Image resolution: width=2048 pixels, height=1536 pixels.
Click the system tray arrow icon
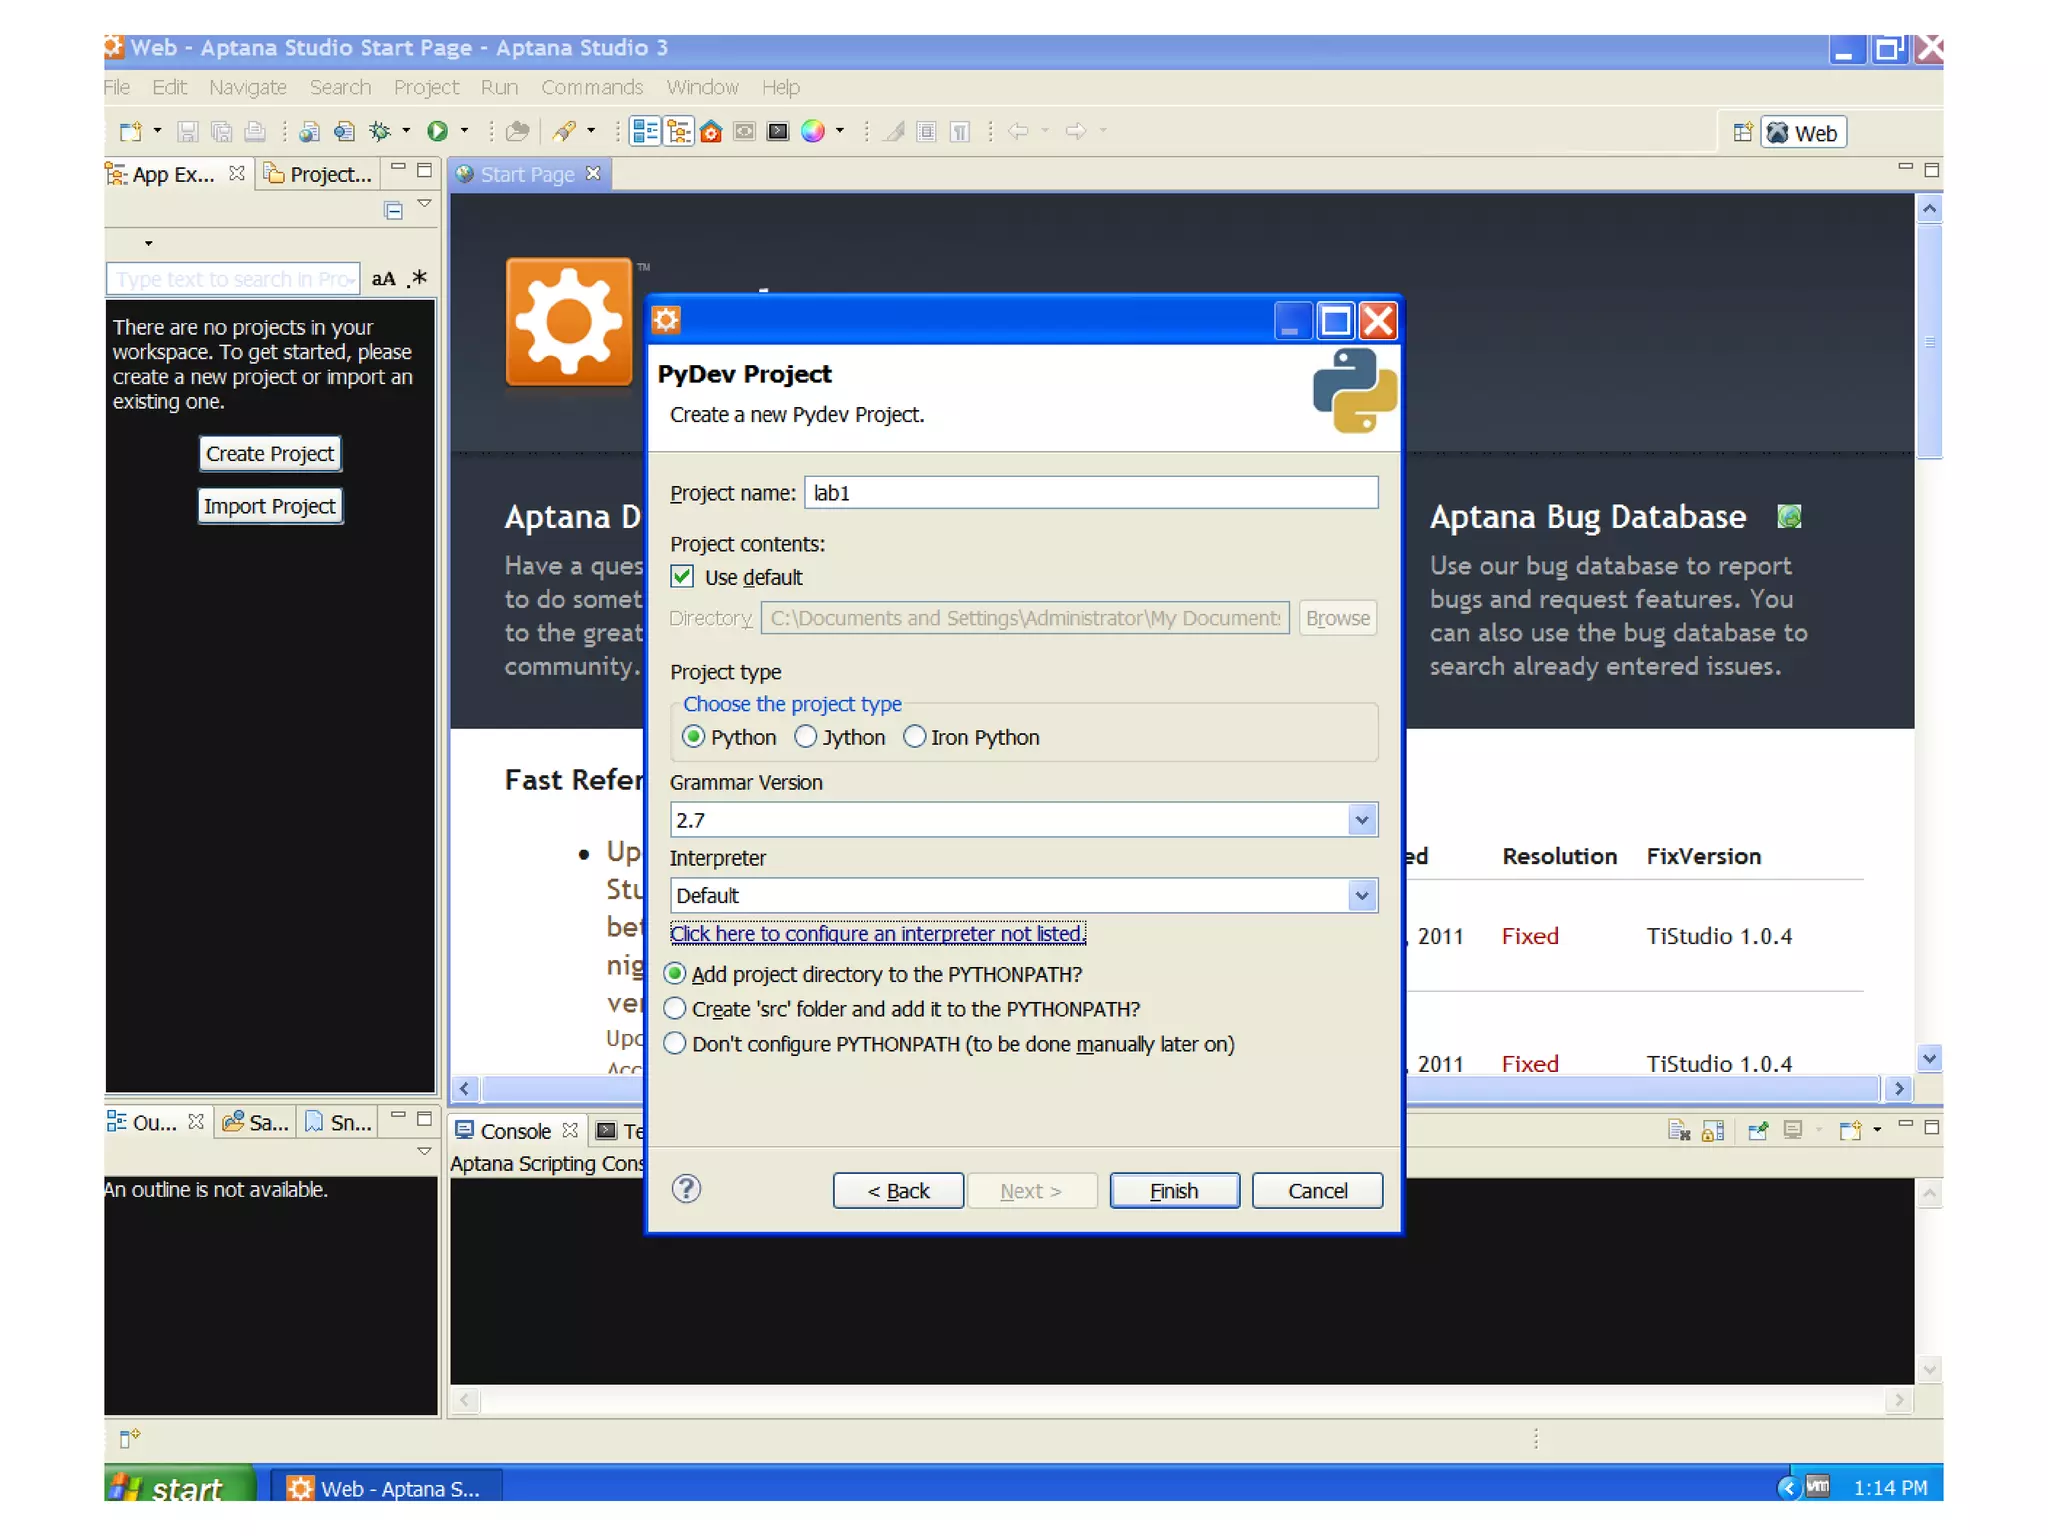click(1787, 1487)
